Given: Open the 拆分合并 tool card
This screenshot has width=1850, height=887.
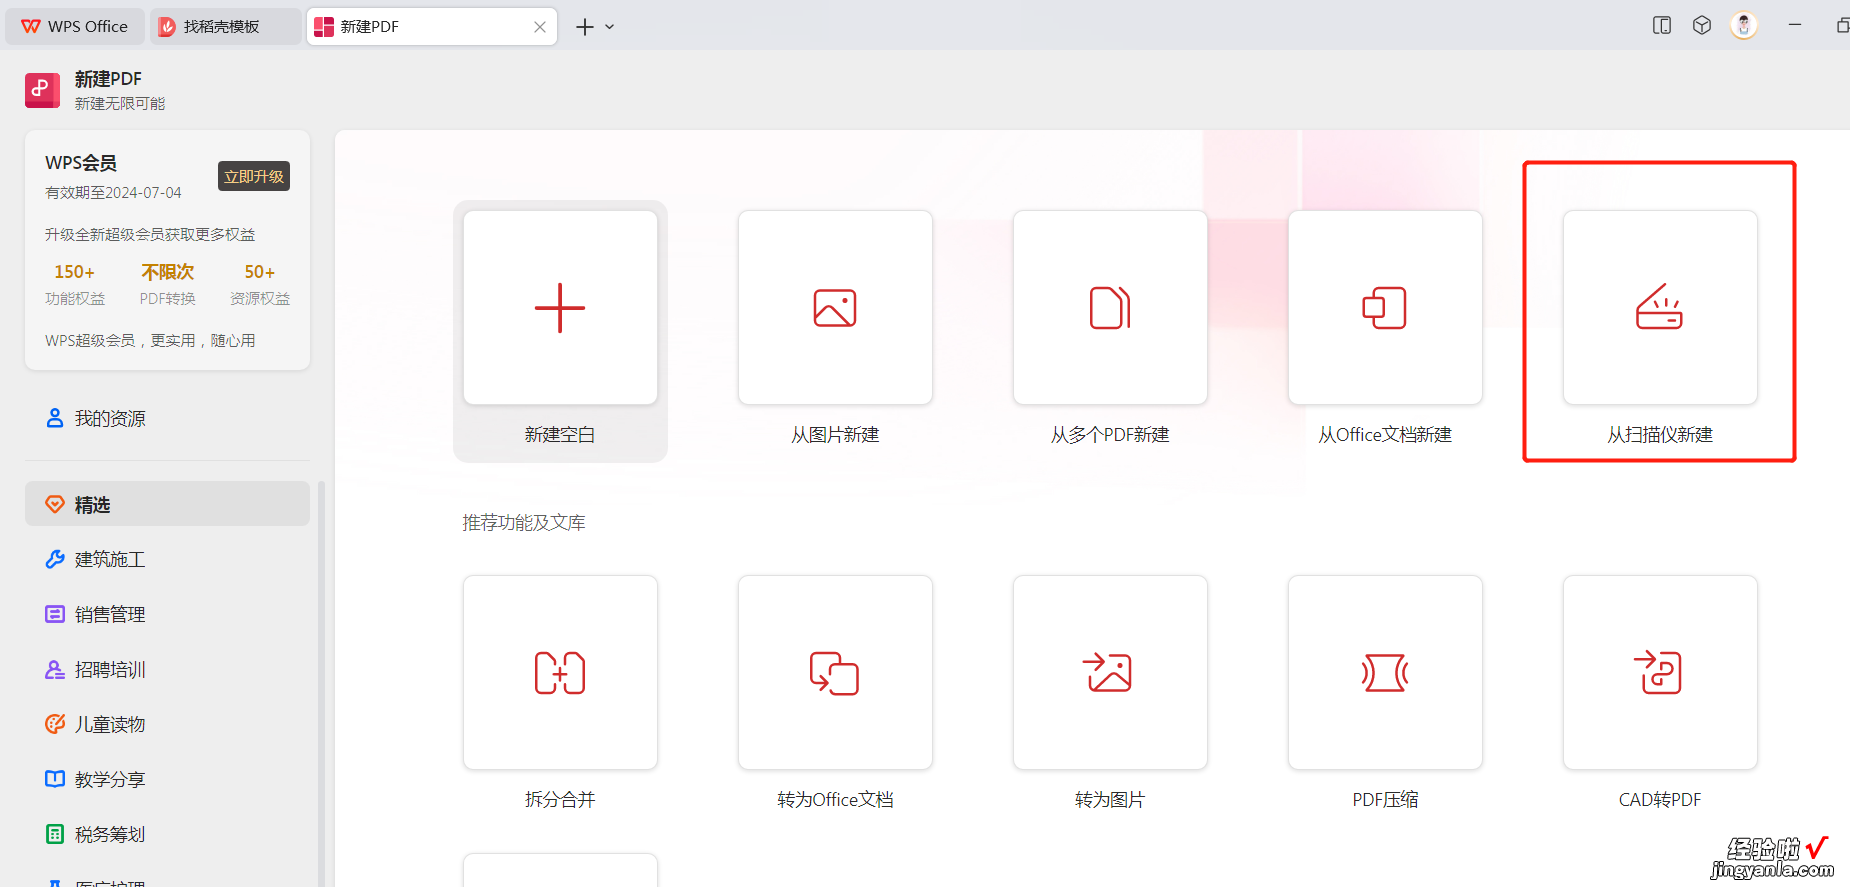Looking at the screenshot, I should pos(560,673).
